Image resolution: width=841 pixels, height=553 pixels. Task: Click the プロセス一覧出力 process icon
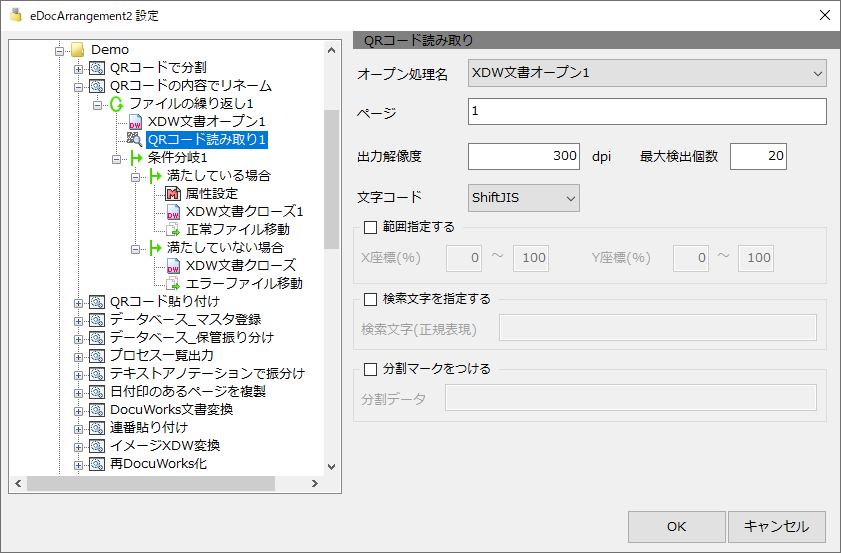97,356
